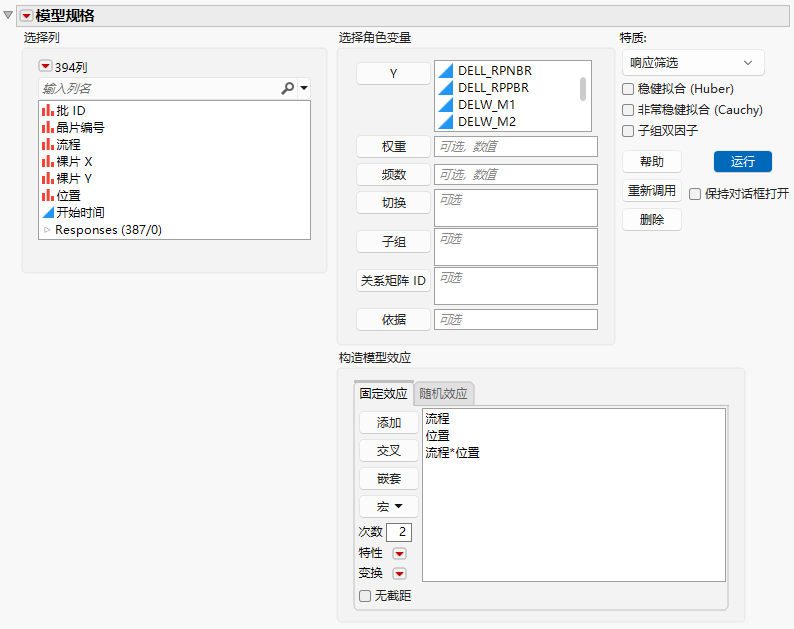Image resolution: width=794 pixels, height=629 pixels.
Task: Open the 变换 red triangle menu
Action: [400, 574]
